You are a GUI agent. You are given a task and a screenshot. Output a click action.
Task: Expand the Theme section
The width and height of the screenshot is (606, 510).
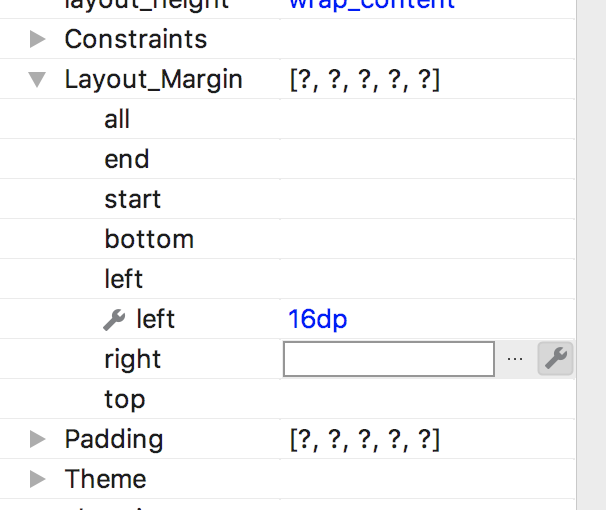point(38,479)
